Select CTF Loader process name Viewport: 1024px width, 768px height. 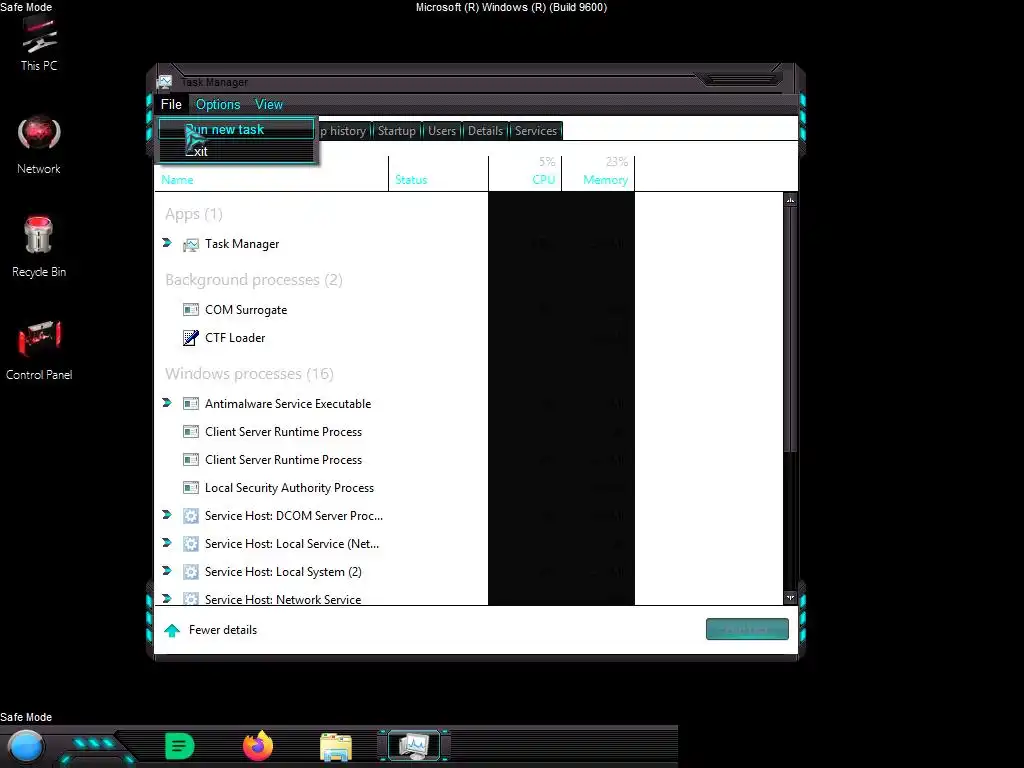pyautogui.click(x=235, y=338)
